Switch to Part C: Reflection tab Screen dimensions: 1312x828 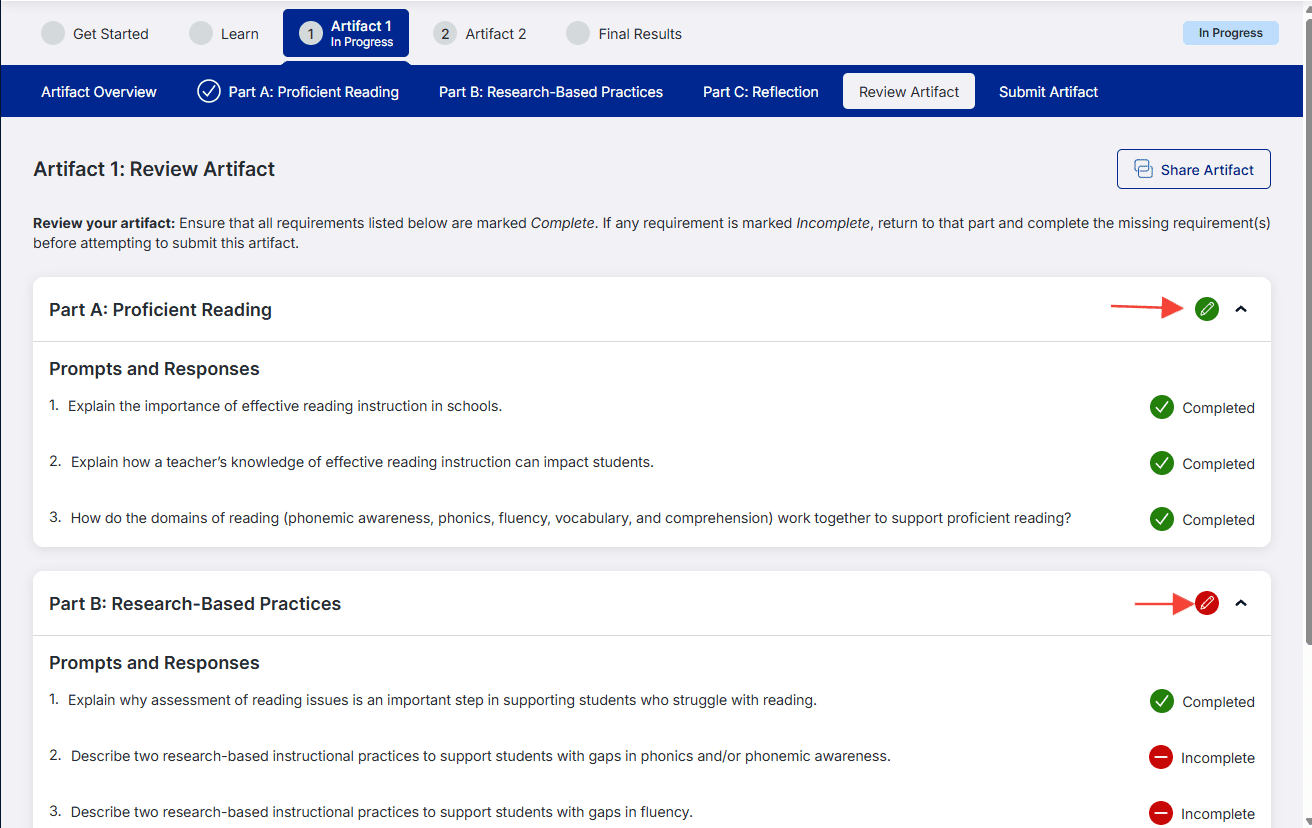(761, 91)
